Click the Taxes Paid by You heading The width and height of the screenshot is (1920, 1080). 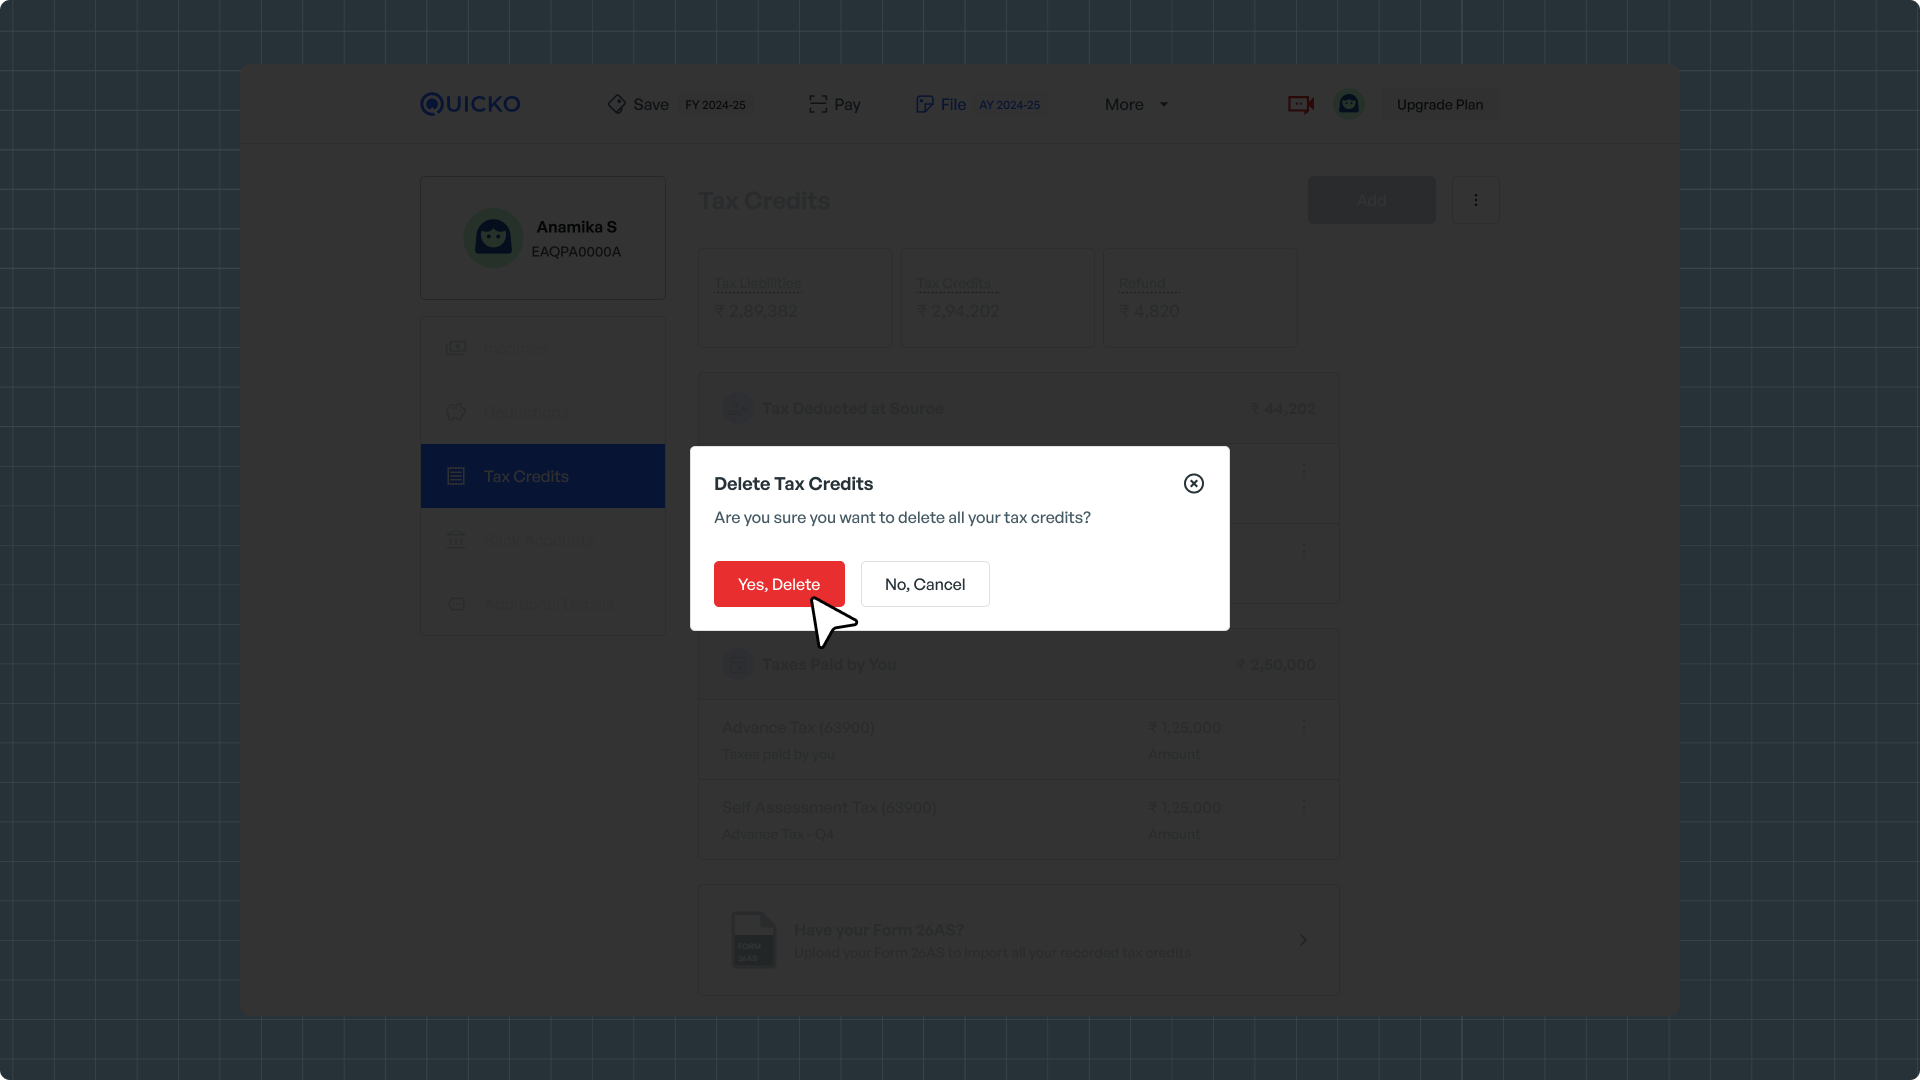829,665
